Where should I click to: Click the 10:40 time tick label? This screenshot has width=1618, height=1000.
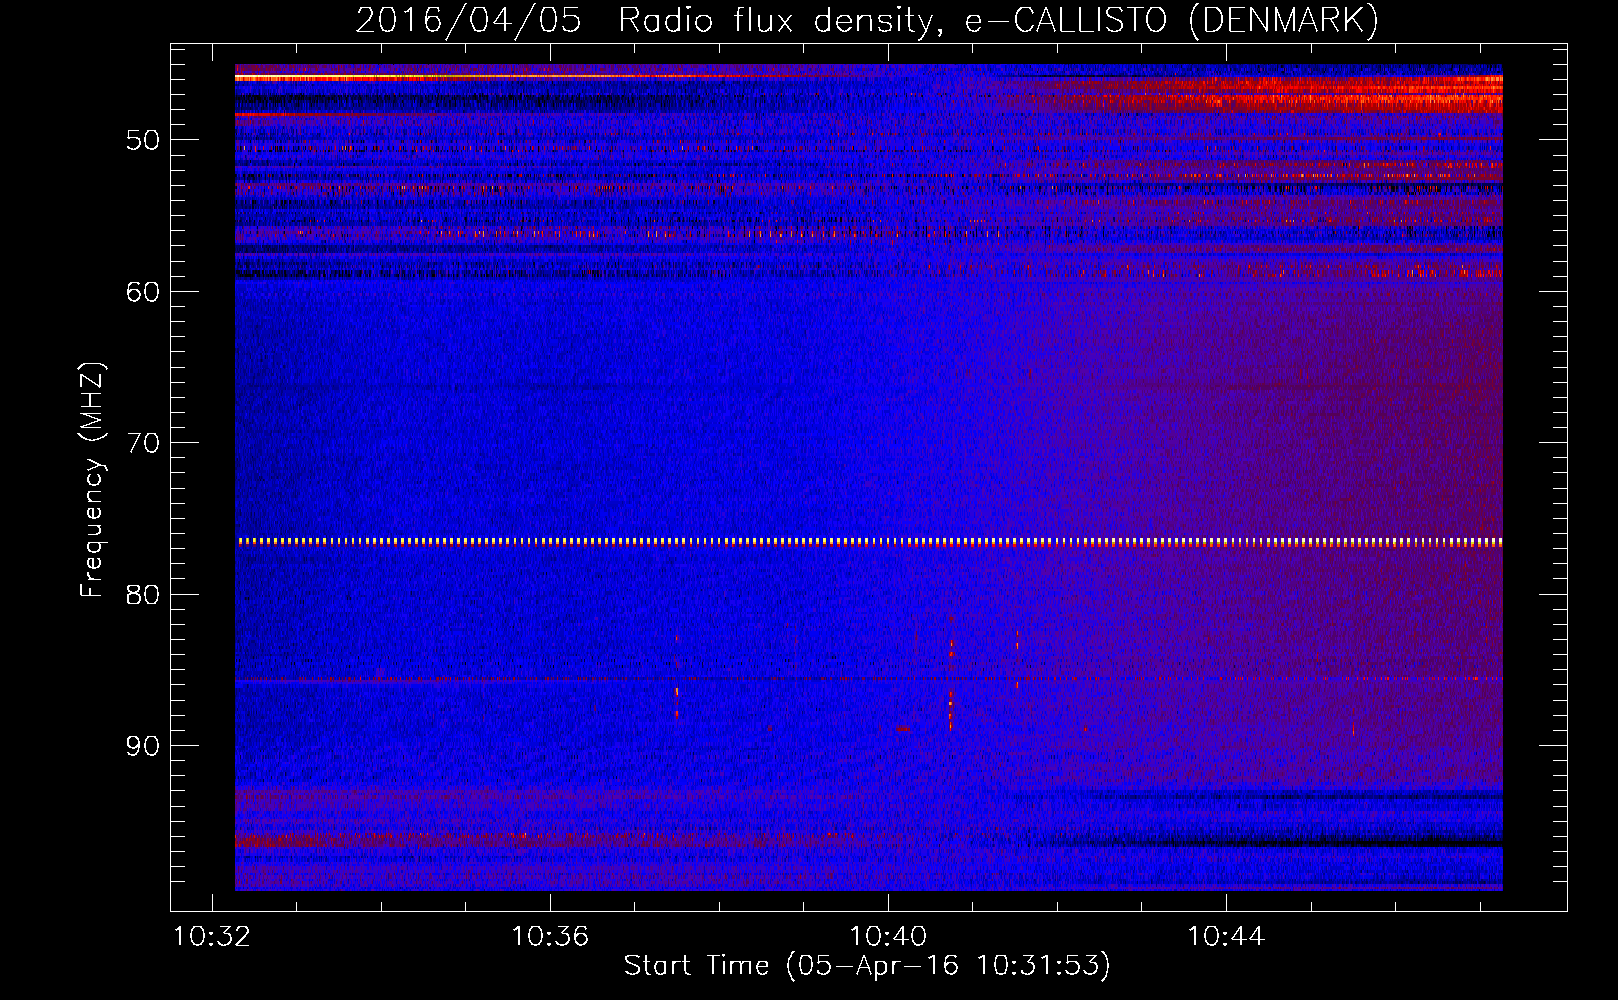[x=888, y=937]
